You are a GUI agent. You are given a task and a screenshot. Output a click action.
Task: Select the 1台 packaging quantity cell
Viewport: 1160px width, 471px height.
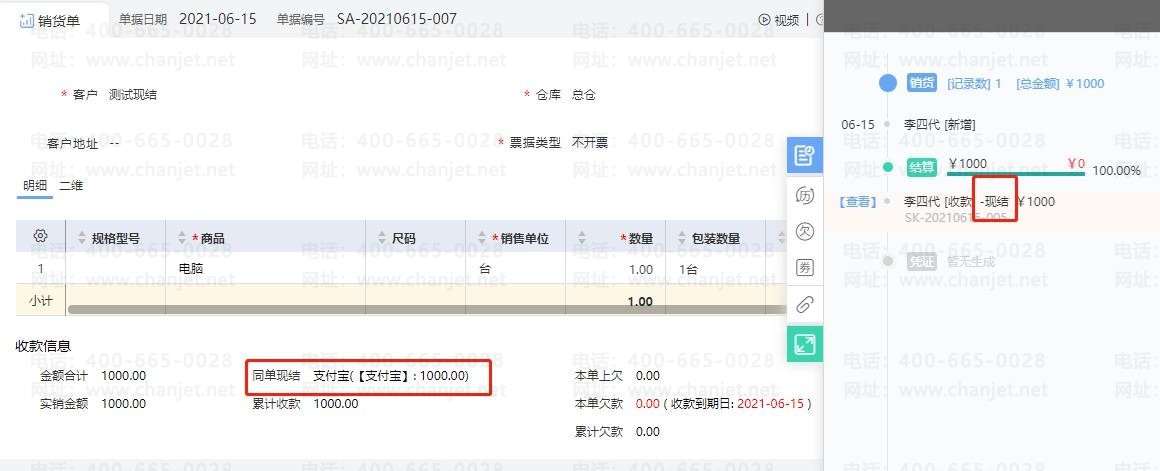(715, 269)
